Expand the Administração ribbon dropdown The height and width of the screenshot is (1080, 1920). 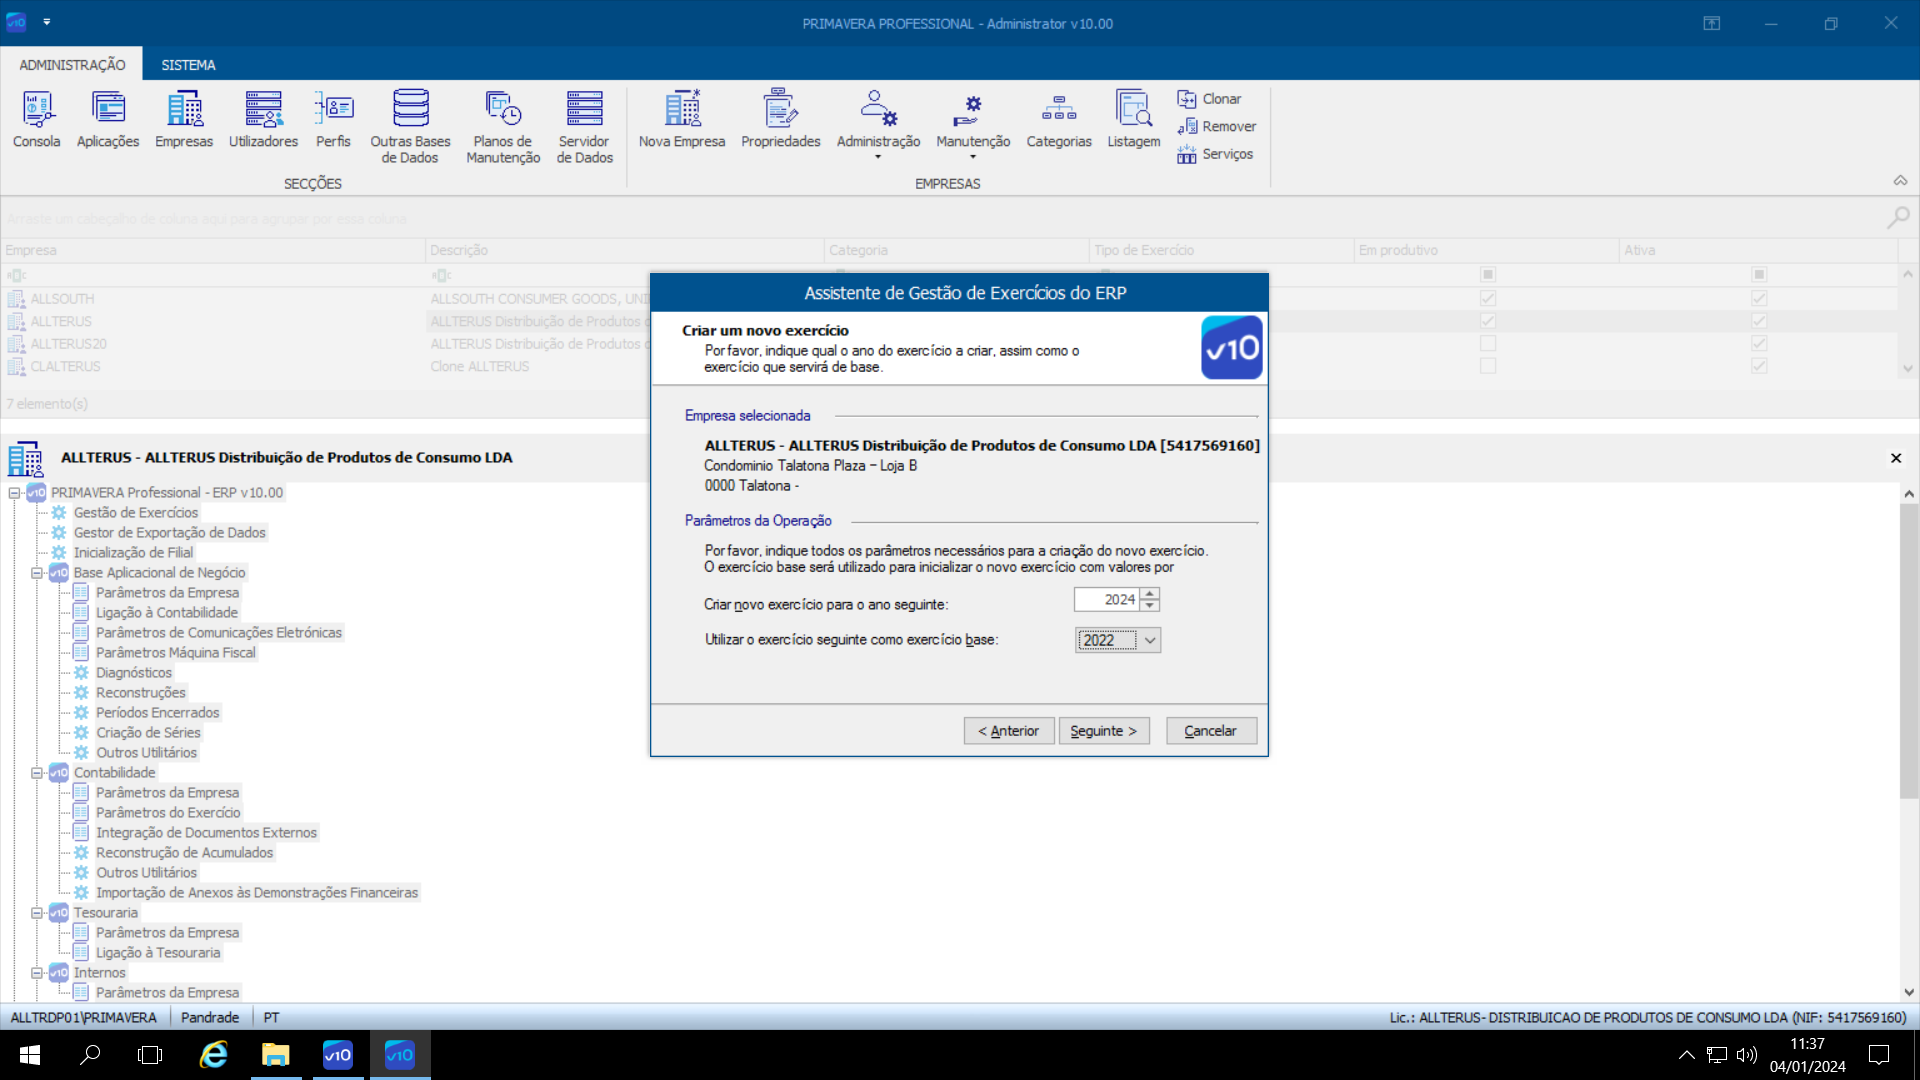pyautogui.click(x=878, y=157)
